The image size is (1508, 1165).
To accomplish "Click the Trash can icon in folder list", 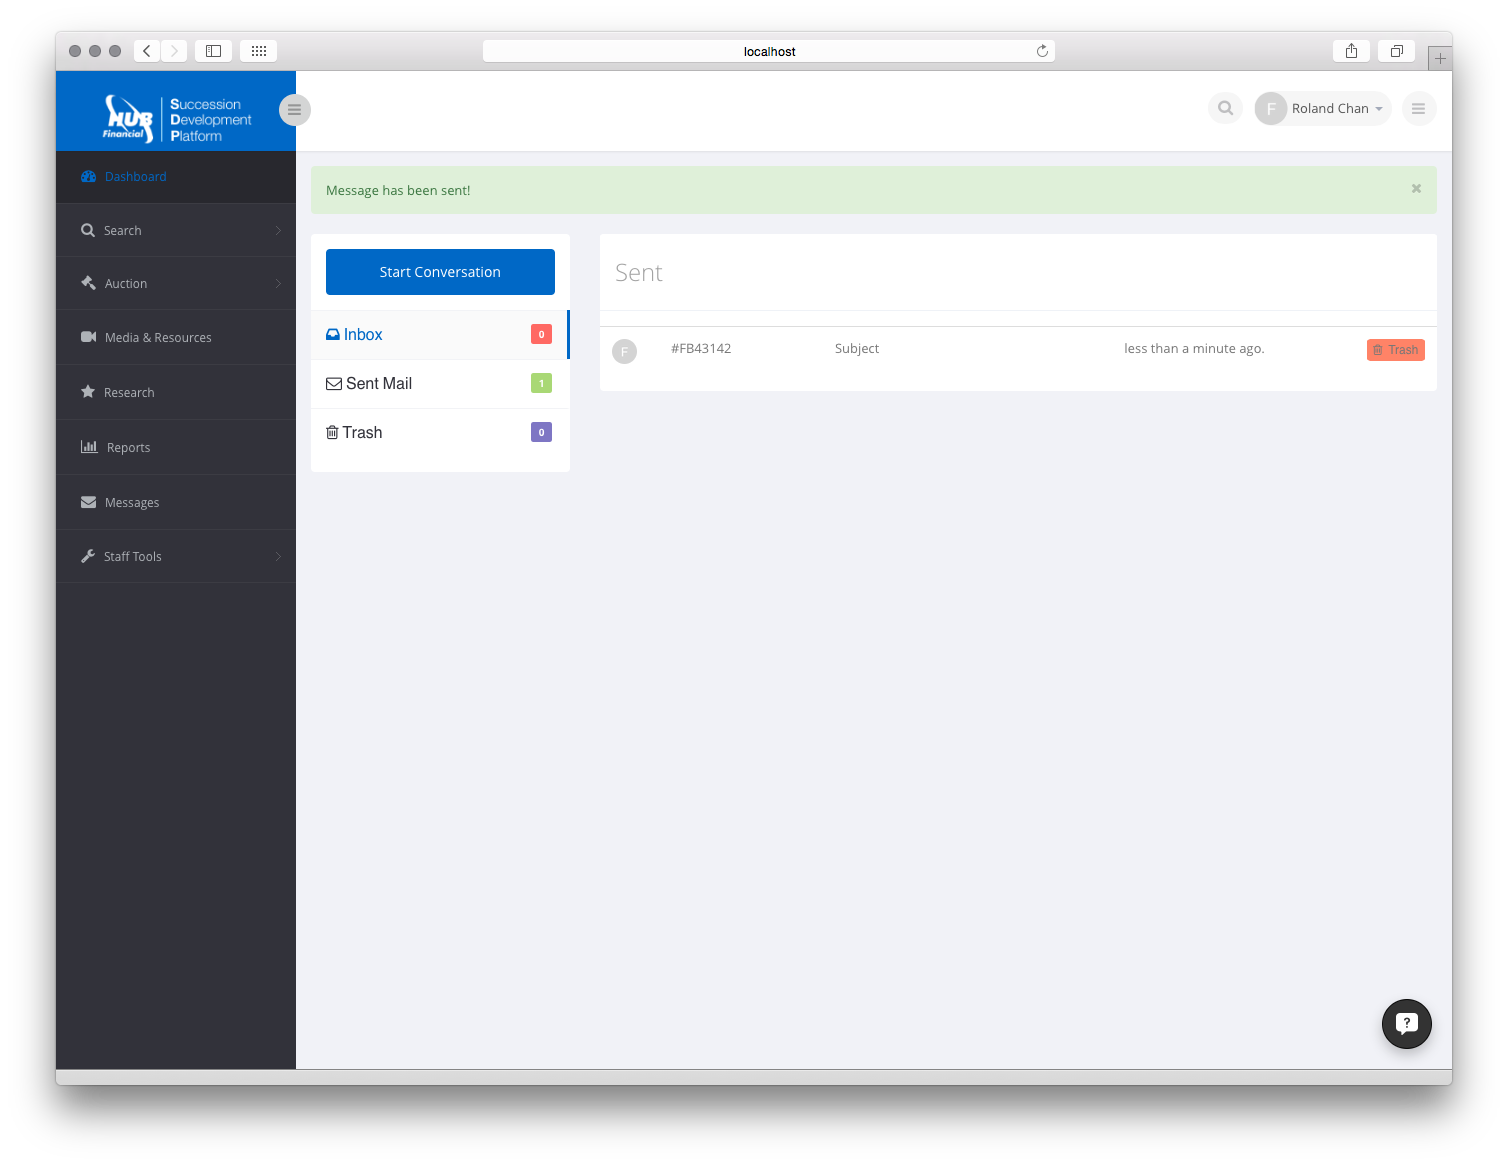I will click(x=332, y=432).
